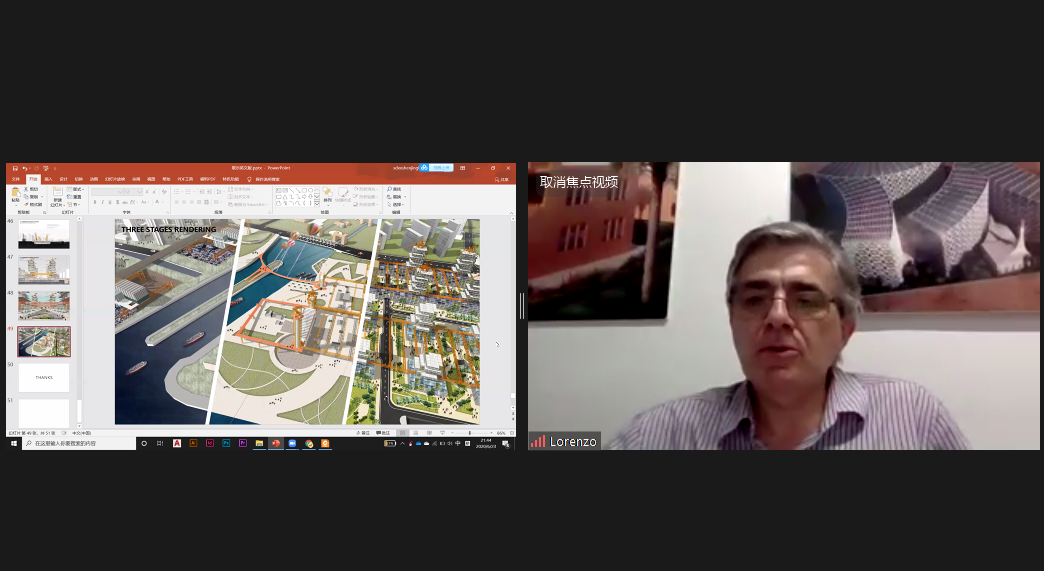This screenshot has width=1044, height=571.
Task: Open AutoCAD from the Windows taskbar
Action: click(x=177, y=443)
